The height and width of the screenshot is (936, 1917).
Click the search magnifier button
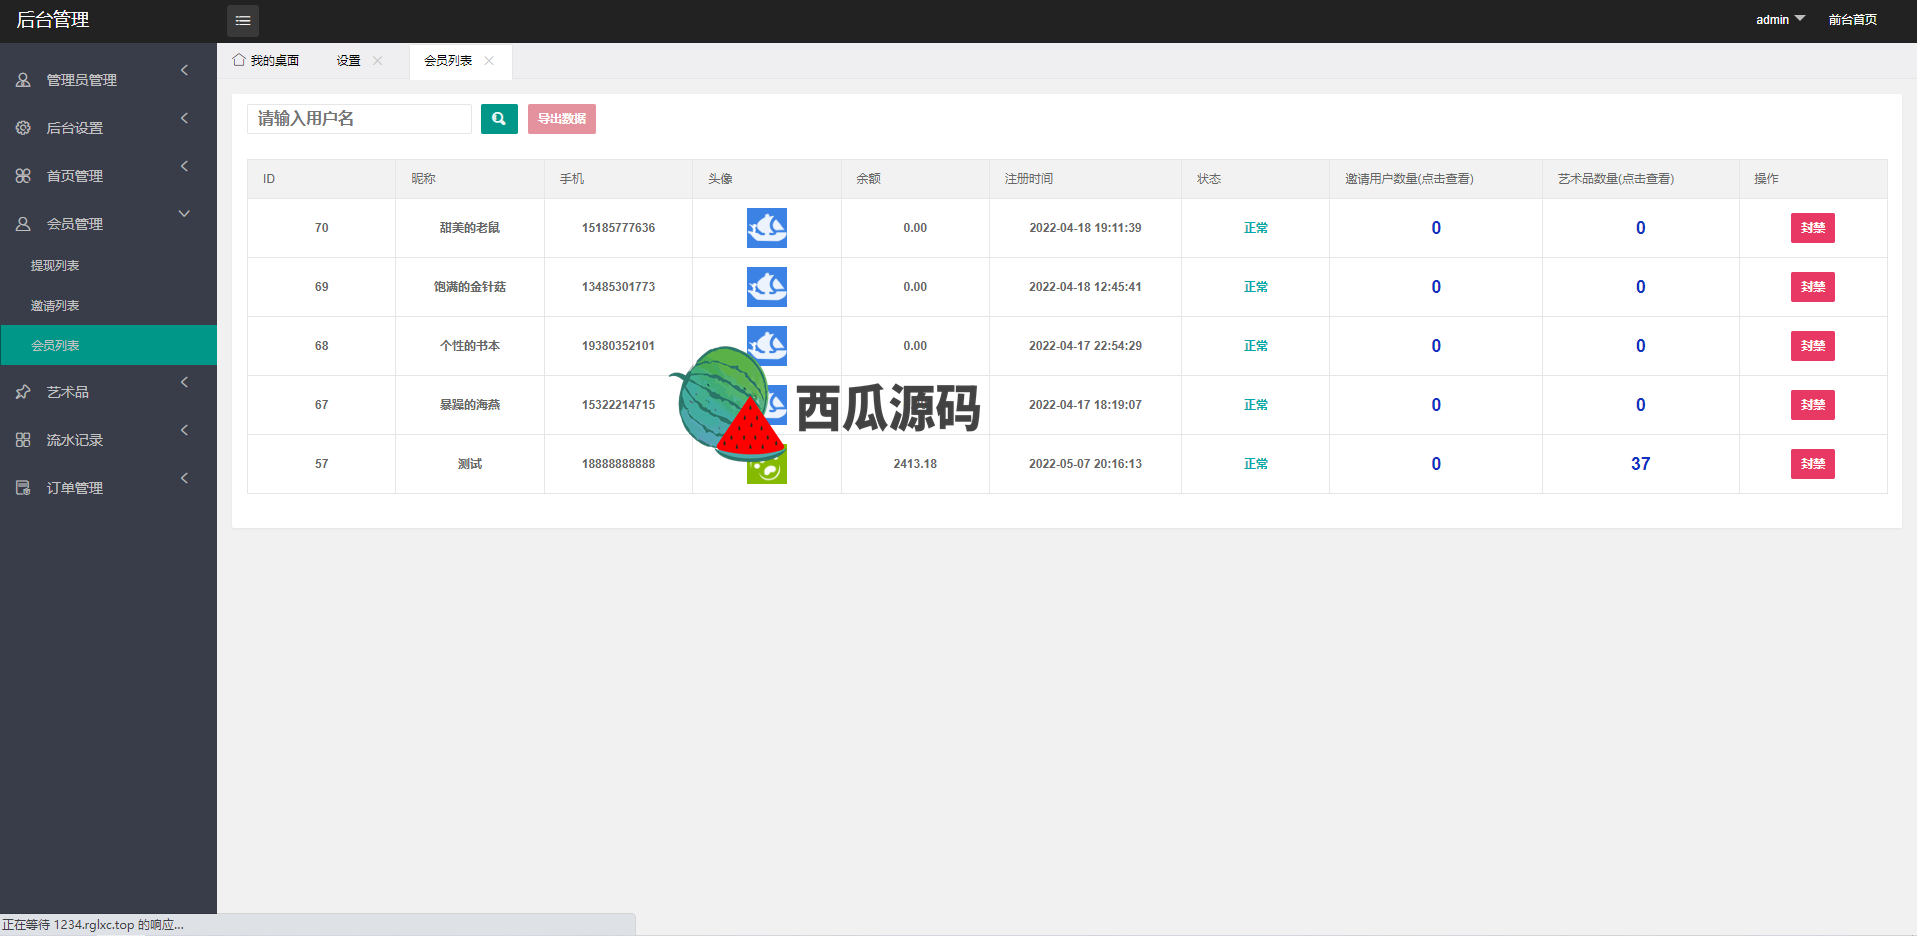499,119
